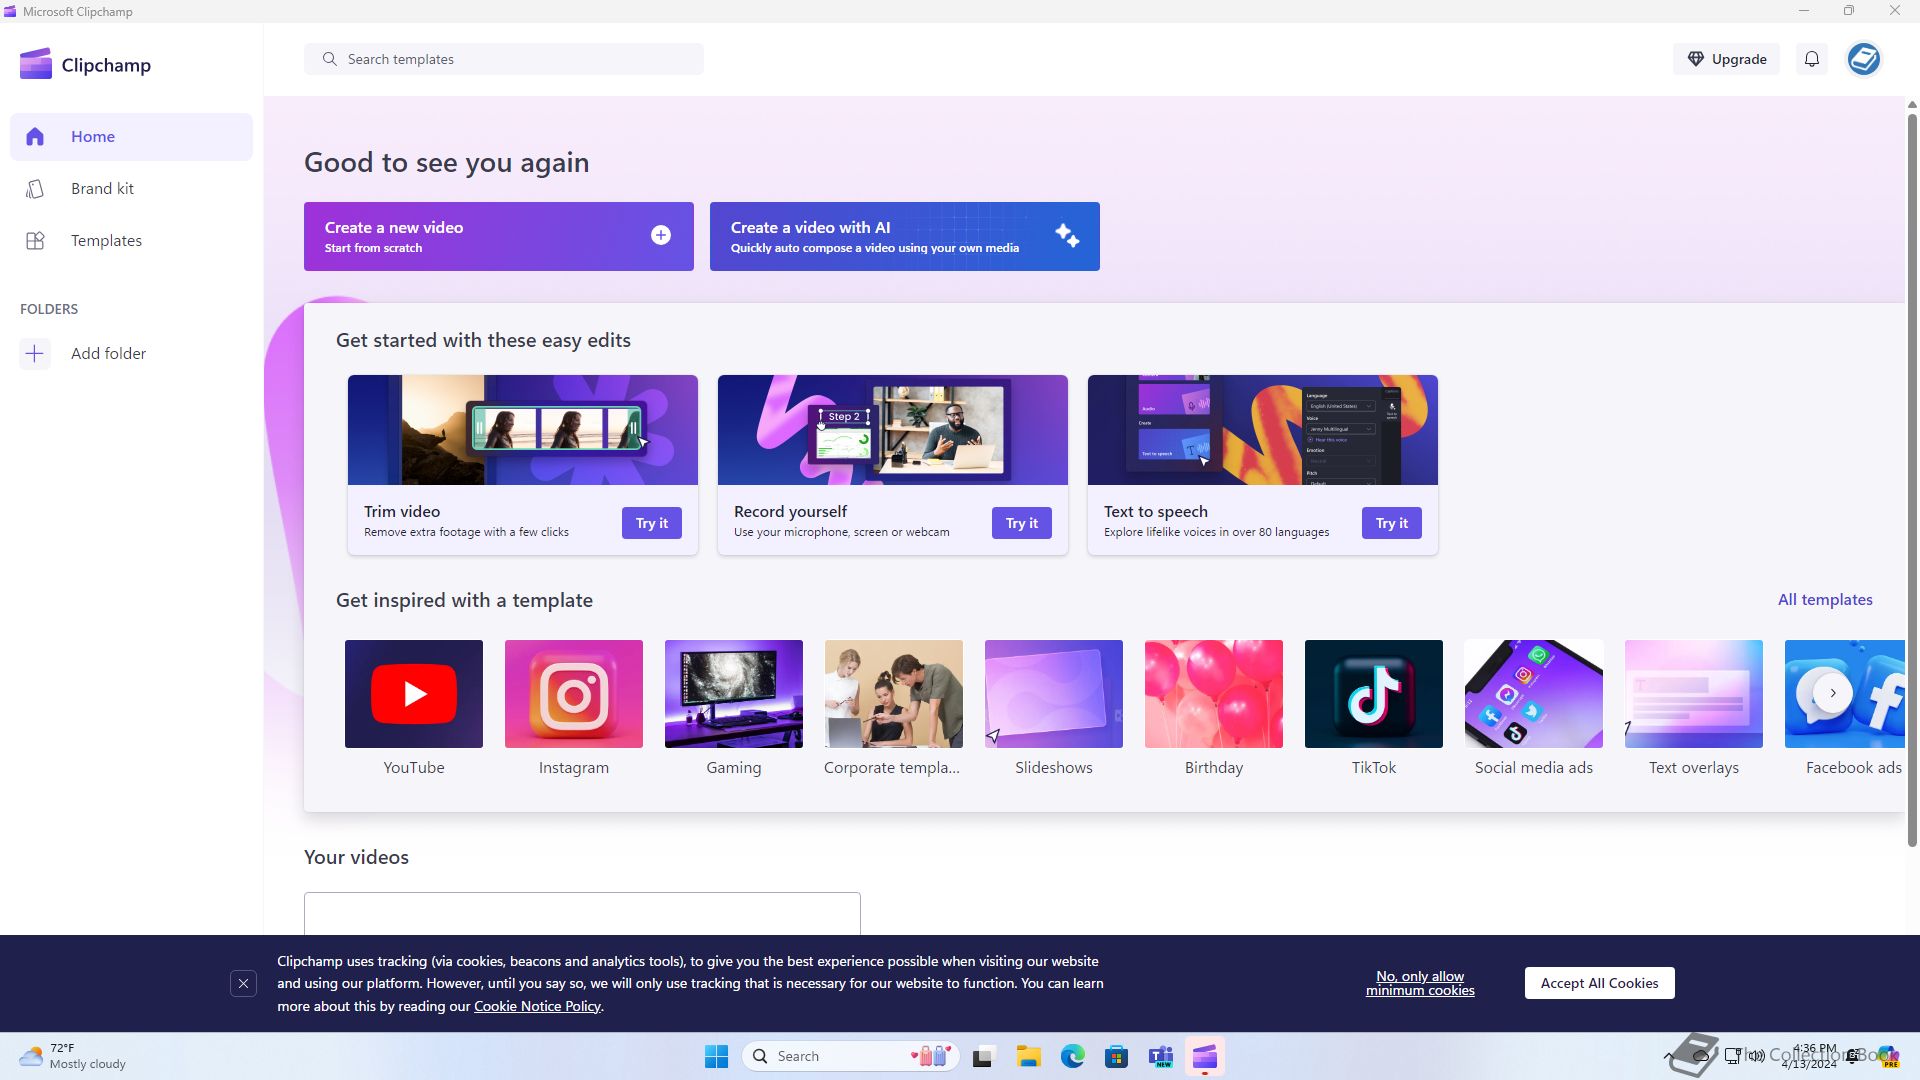This screenshot has width=1920, height=1080.
Task: Open Task View on the taskbar
Action: 984,1056
